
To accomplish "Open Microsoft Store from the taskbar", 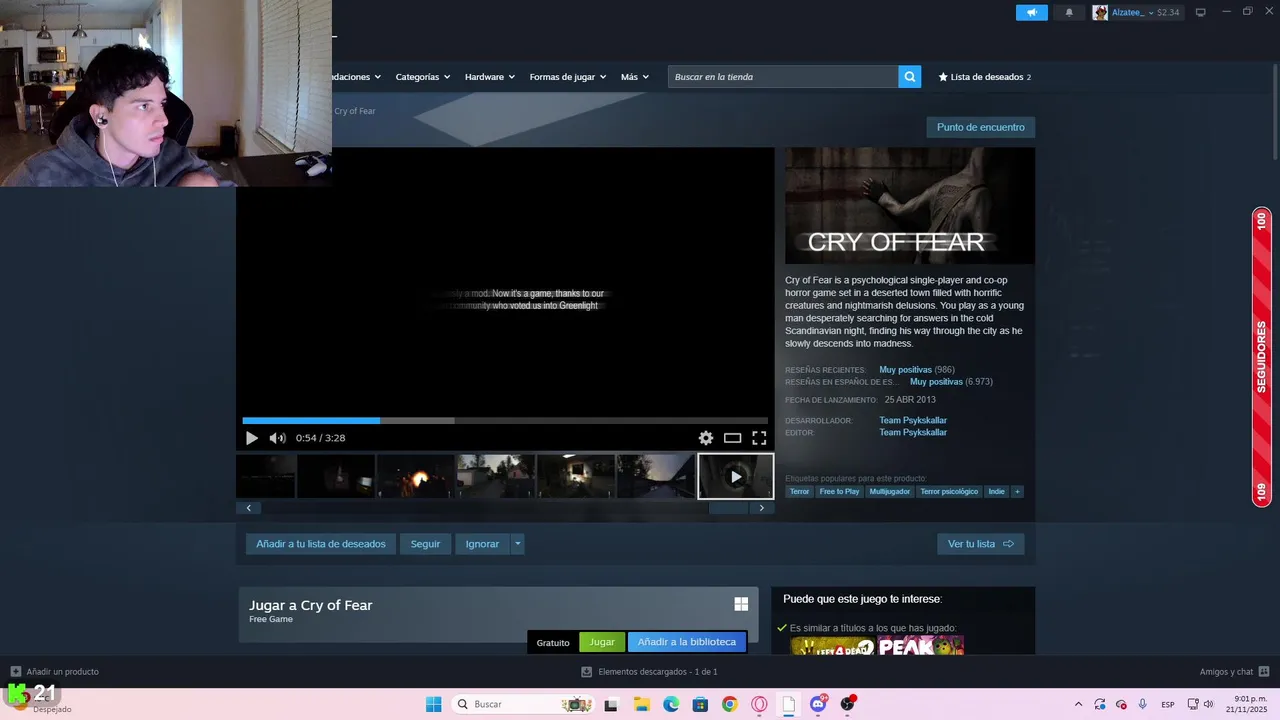I will click(700, 704).
